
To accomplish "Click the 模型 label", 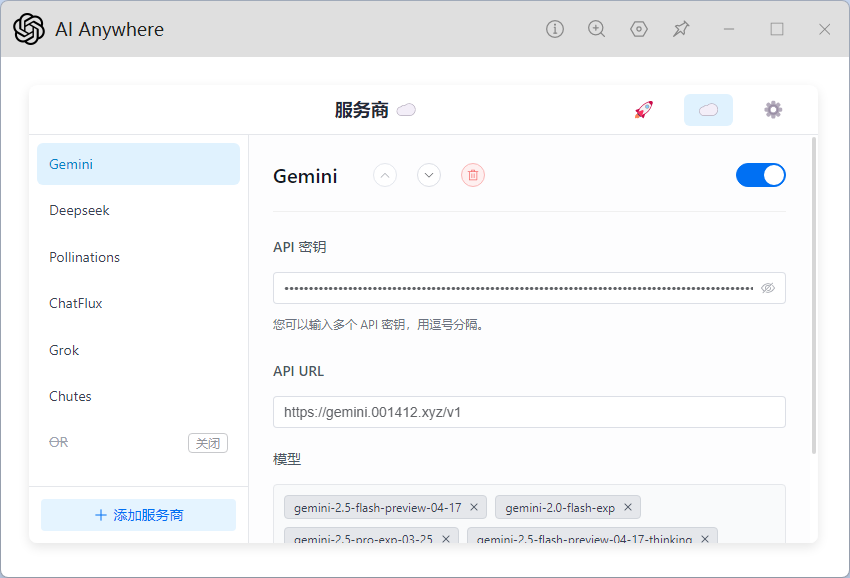I will coord(287,459).
